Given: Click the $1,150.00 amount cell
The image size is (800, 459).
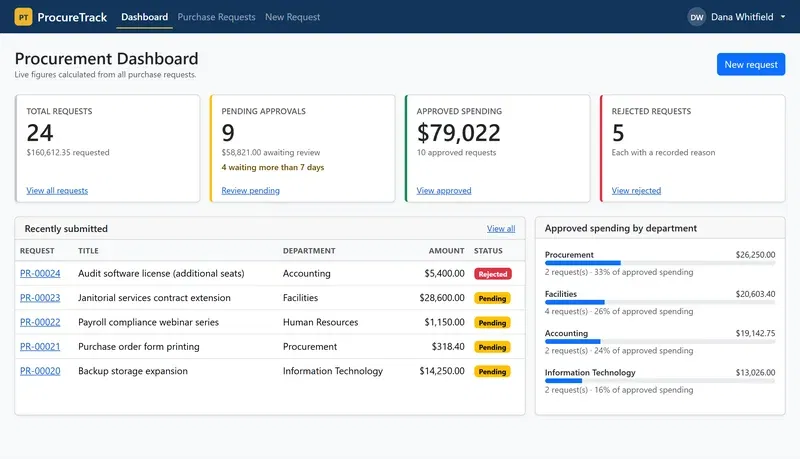Looking at the screenshot, I should point(444,322).
